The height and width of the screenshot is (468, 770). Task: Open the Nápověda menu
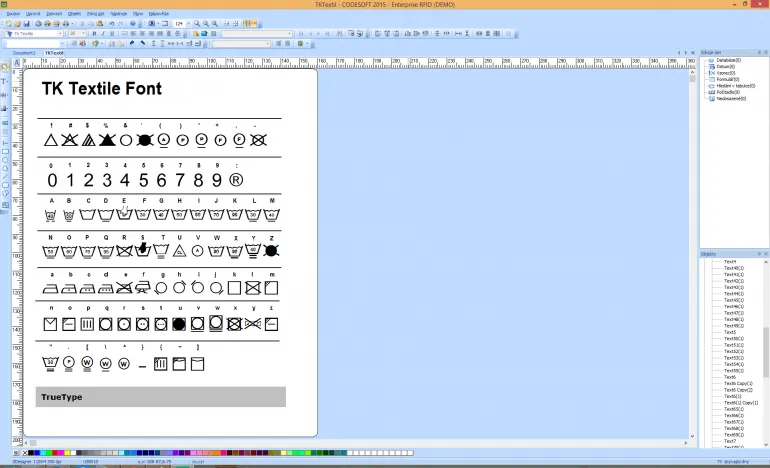[x=159, y=14]
